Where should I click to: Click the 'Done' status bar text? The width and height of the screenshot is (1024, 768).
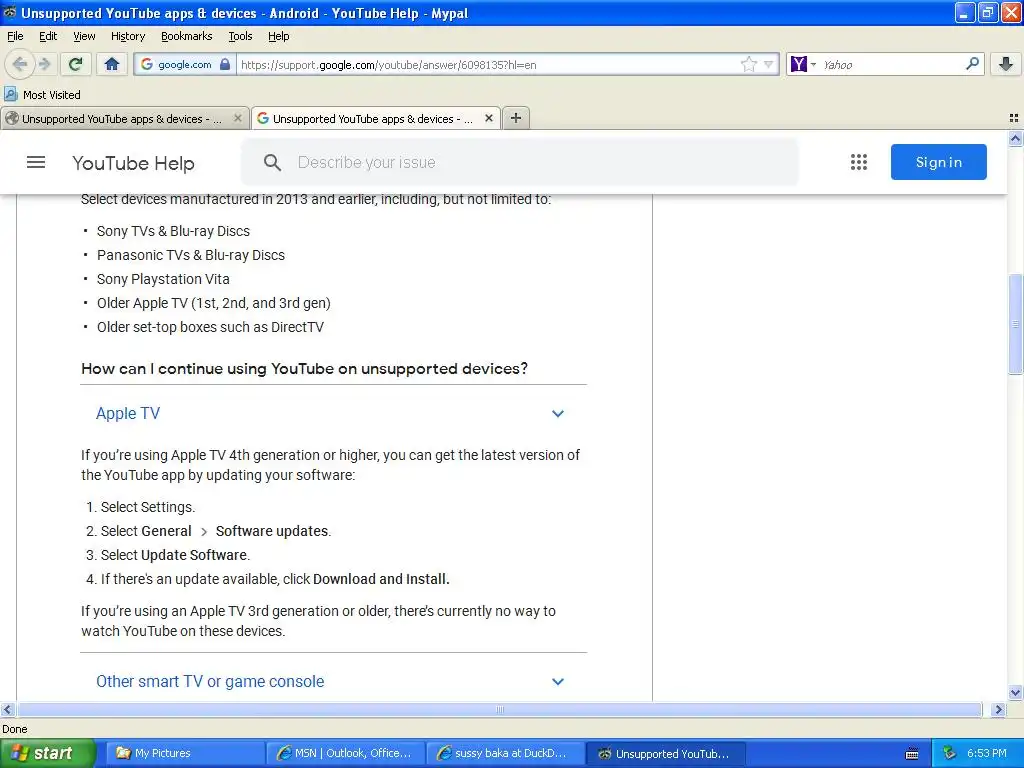coord(14,729)
